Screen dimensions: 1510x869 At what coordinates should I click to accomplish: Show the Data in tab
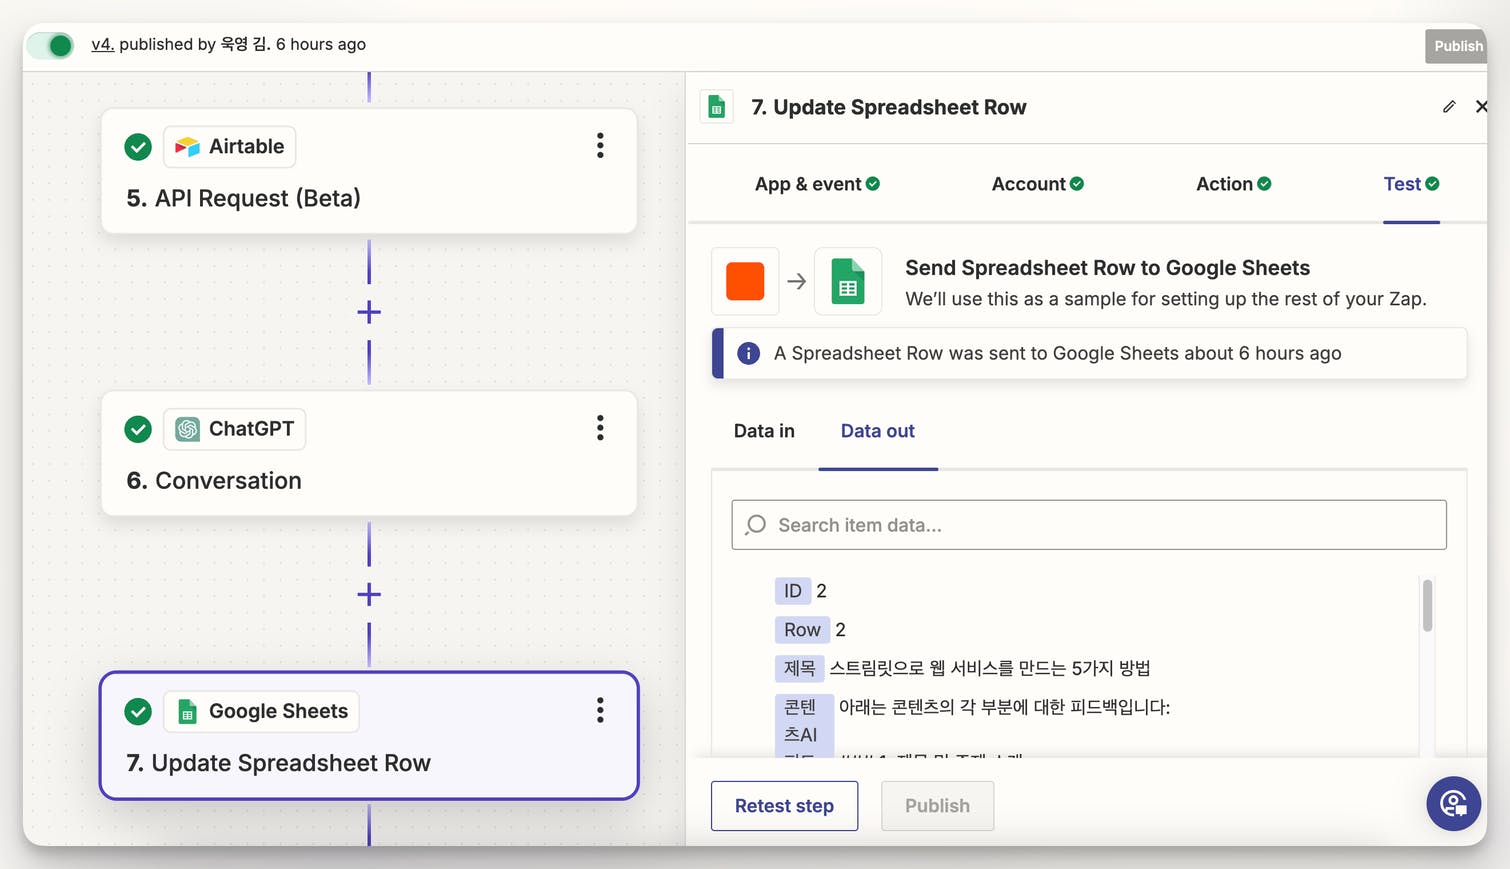click(x=764, y=431)
